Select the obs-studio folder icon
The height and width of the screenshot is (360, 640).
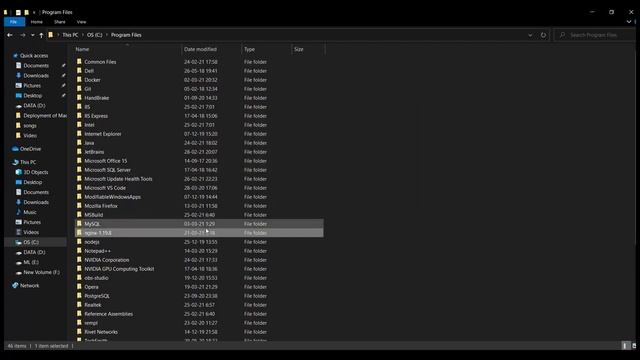click(79, 278)
